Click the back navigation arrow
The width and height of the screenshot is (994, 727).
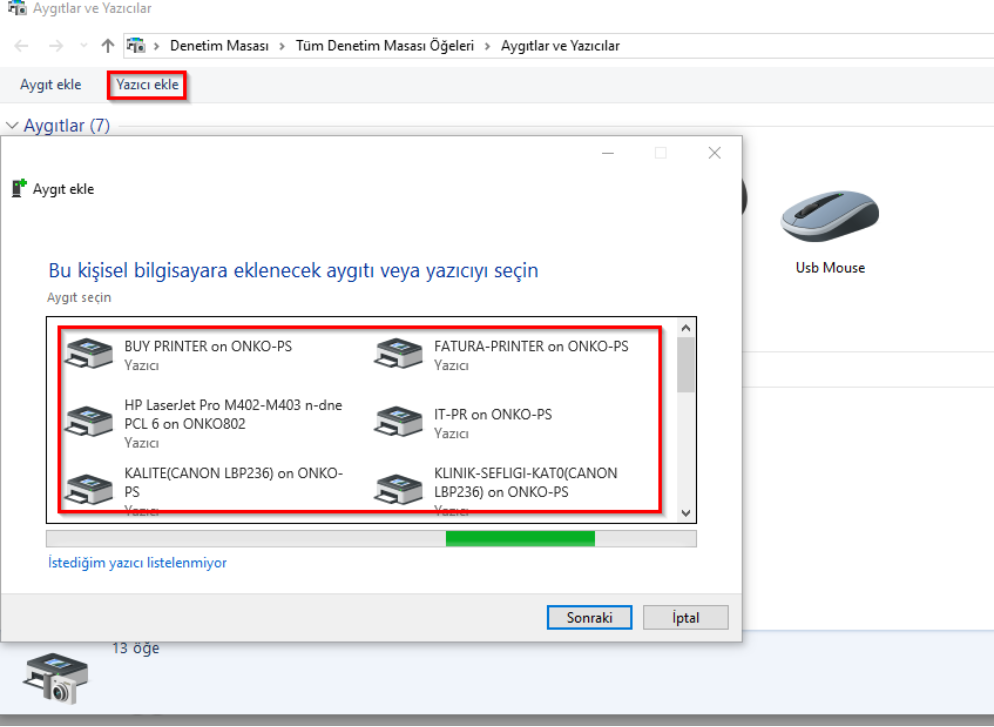[22, 46]
